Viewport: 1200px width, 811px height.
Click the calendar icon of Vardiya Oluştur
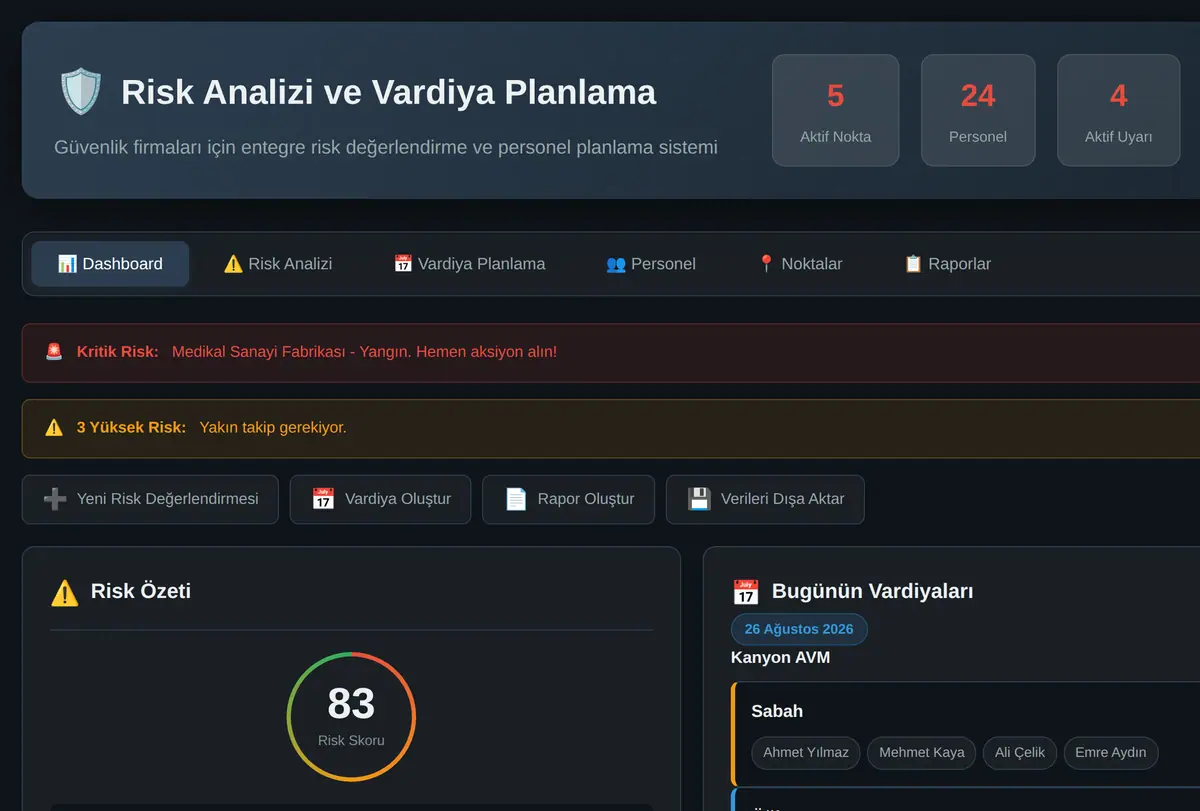(323, 499)
